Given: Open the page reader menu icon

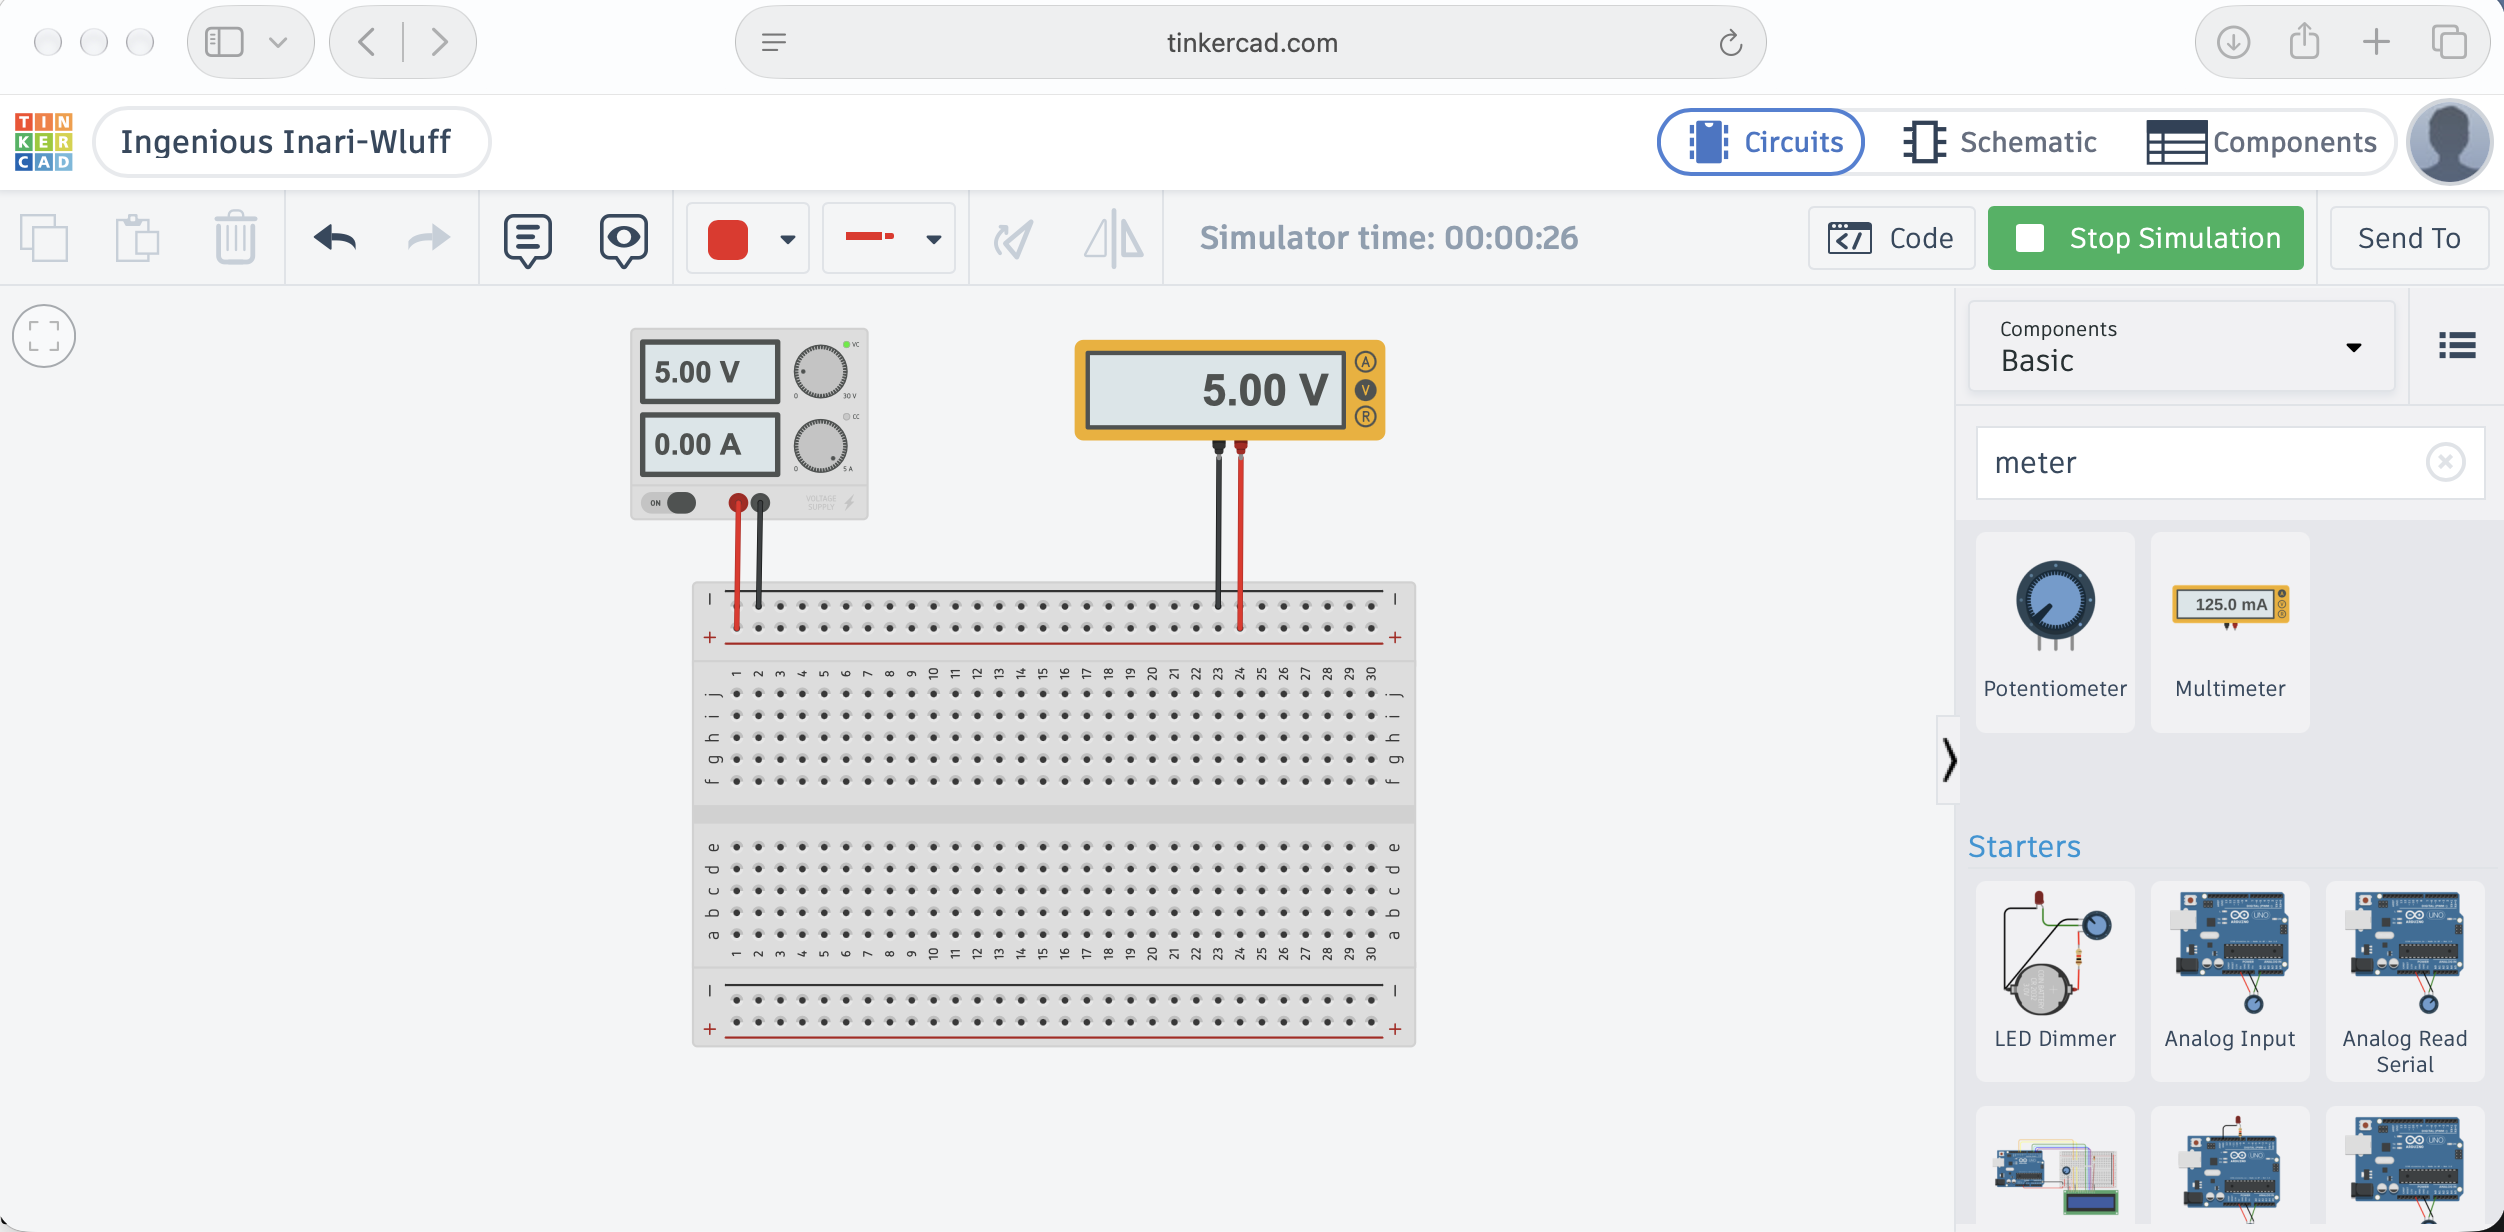Looking at the screenshot, I should click(x=773, y=42).
